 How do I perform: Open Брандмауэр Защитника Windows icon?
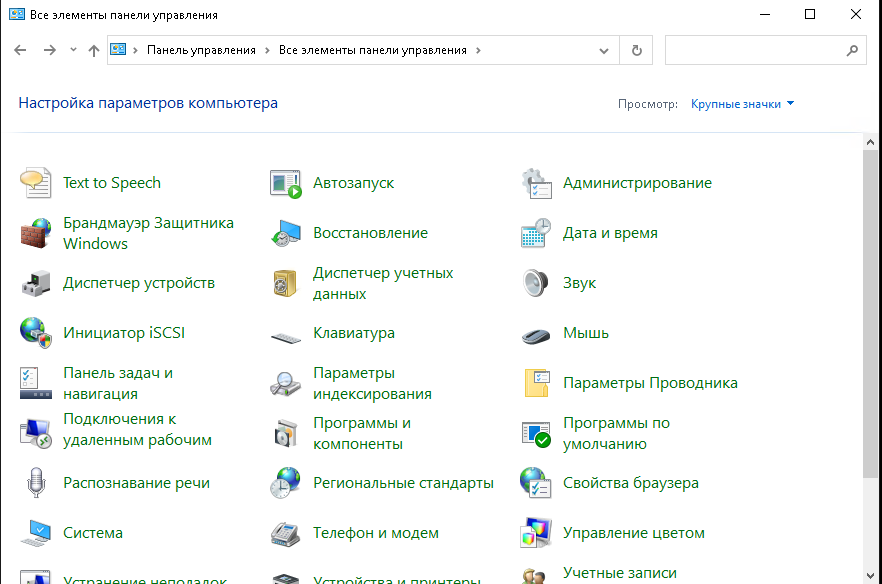point(36,233)
